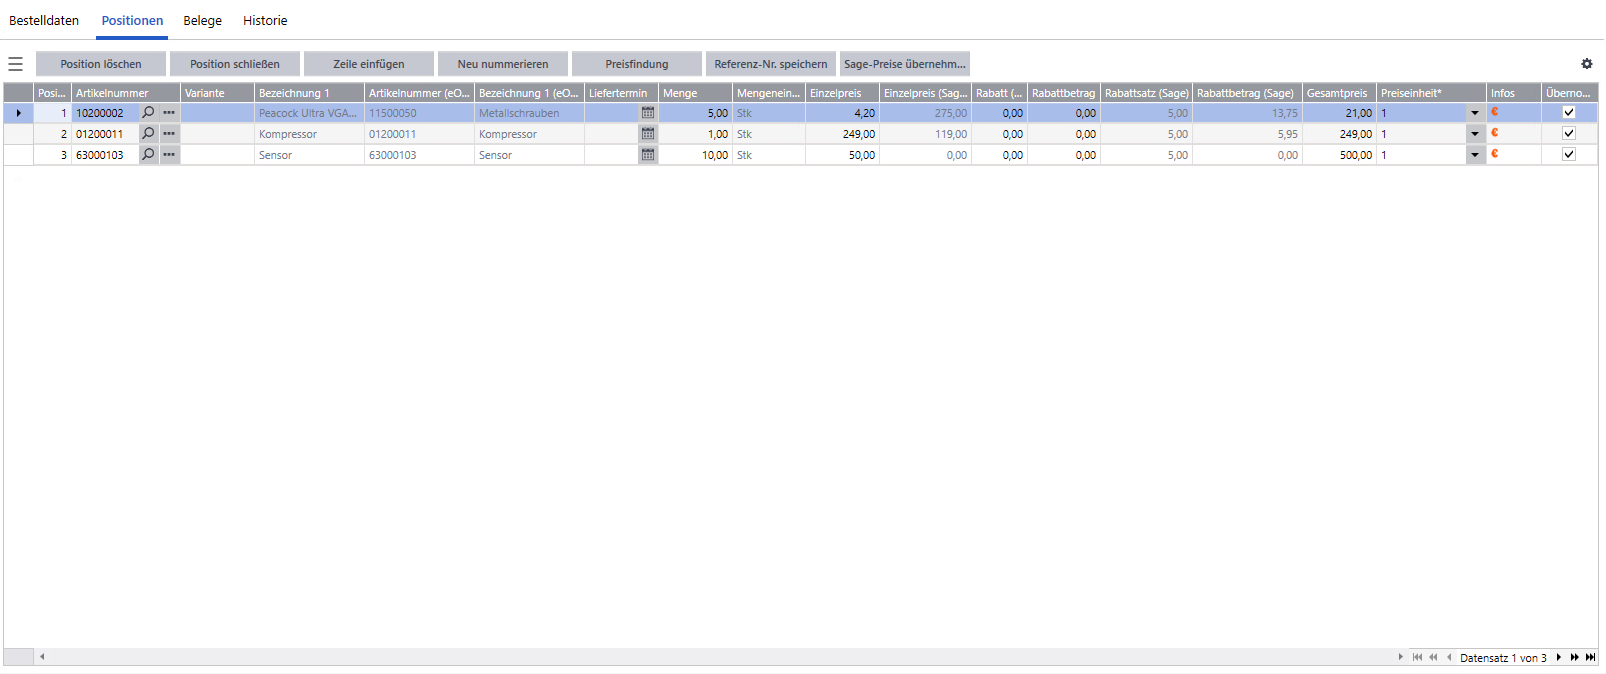
Task: Toggle checkbox in first row Peacock Ultra
Action: point(1569,113)
